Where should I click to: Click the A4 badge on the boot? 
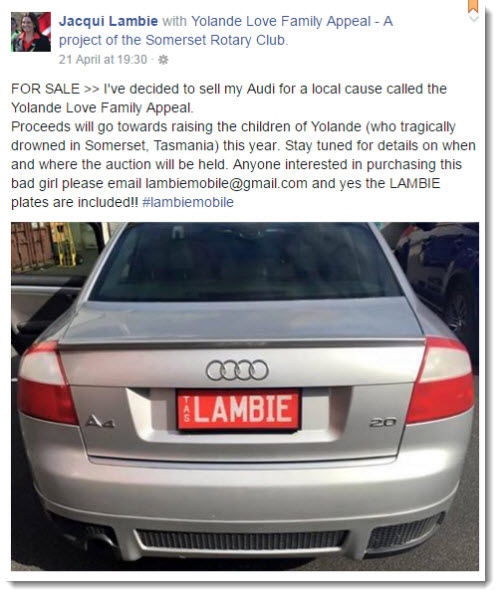tap(100, 422)
